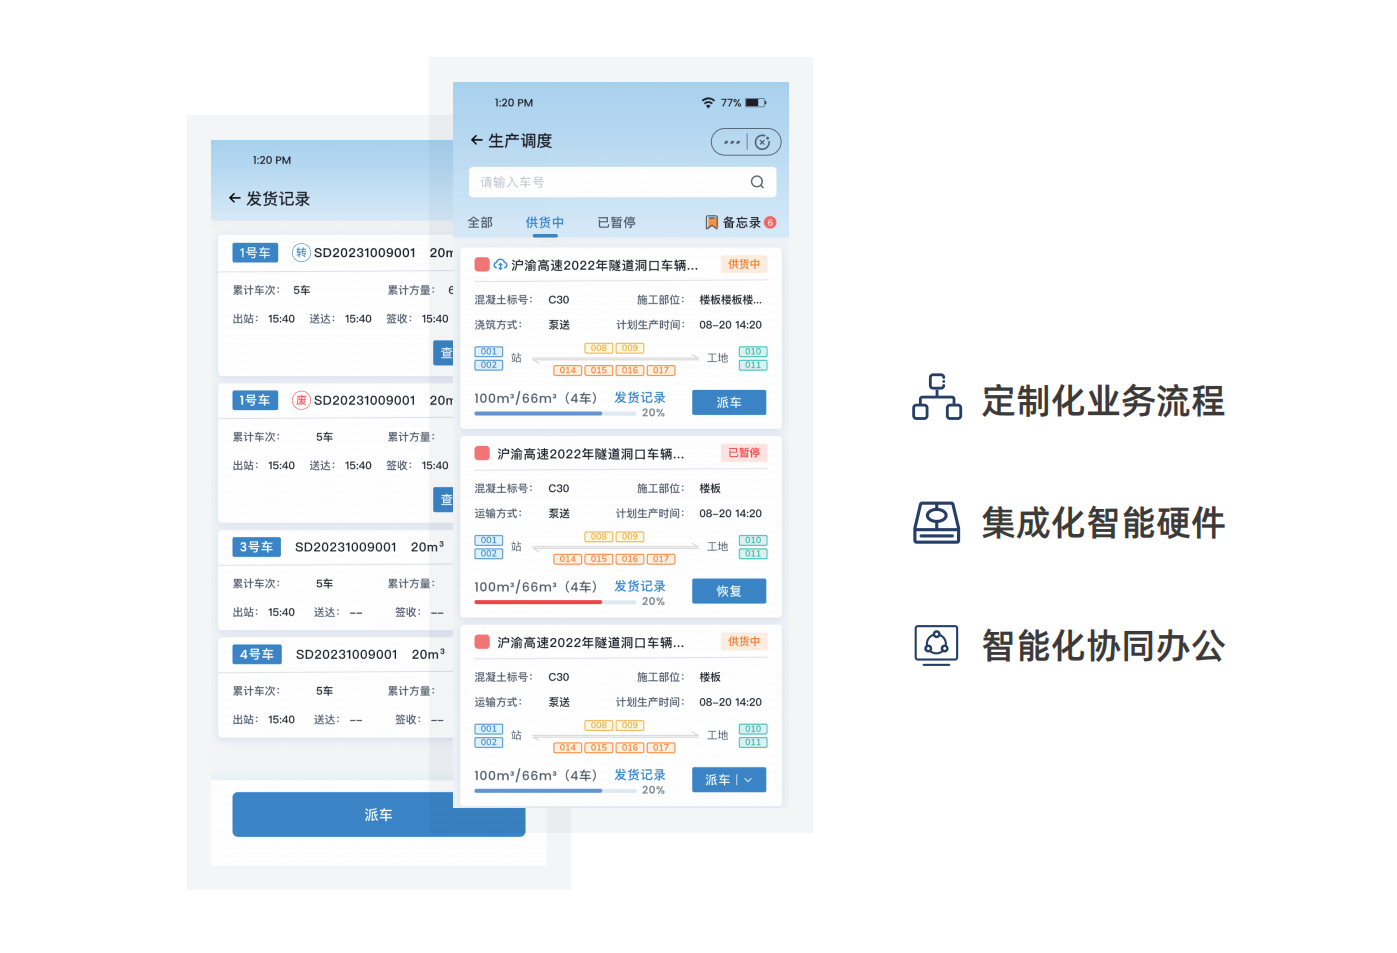Click 智能化协同办公 collaboration icon
The width and height of the screenshot is (1397, 953).
[x=937, y=645]
